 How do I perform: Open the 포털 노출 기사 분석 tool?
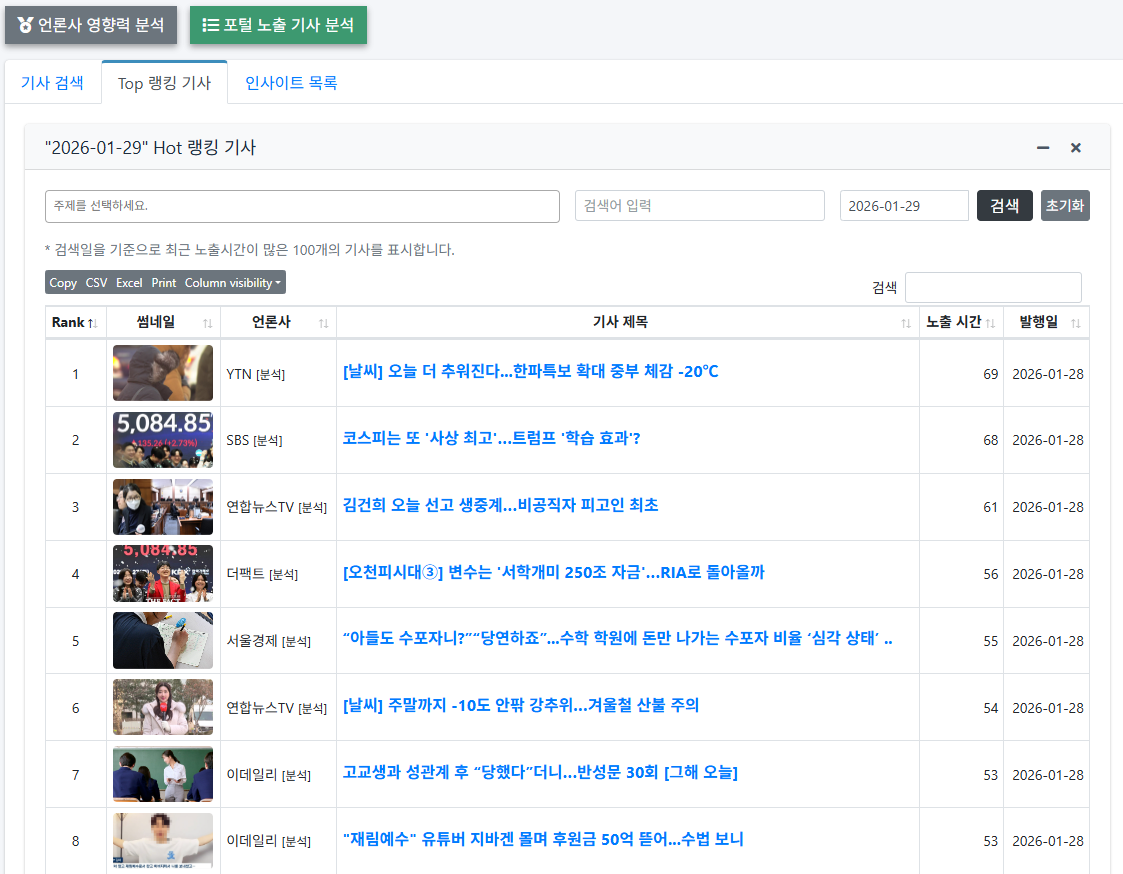click(x=278, y=27)
